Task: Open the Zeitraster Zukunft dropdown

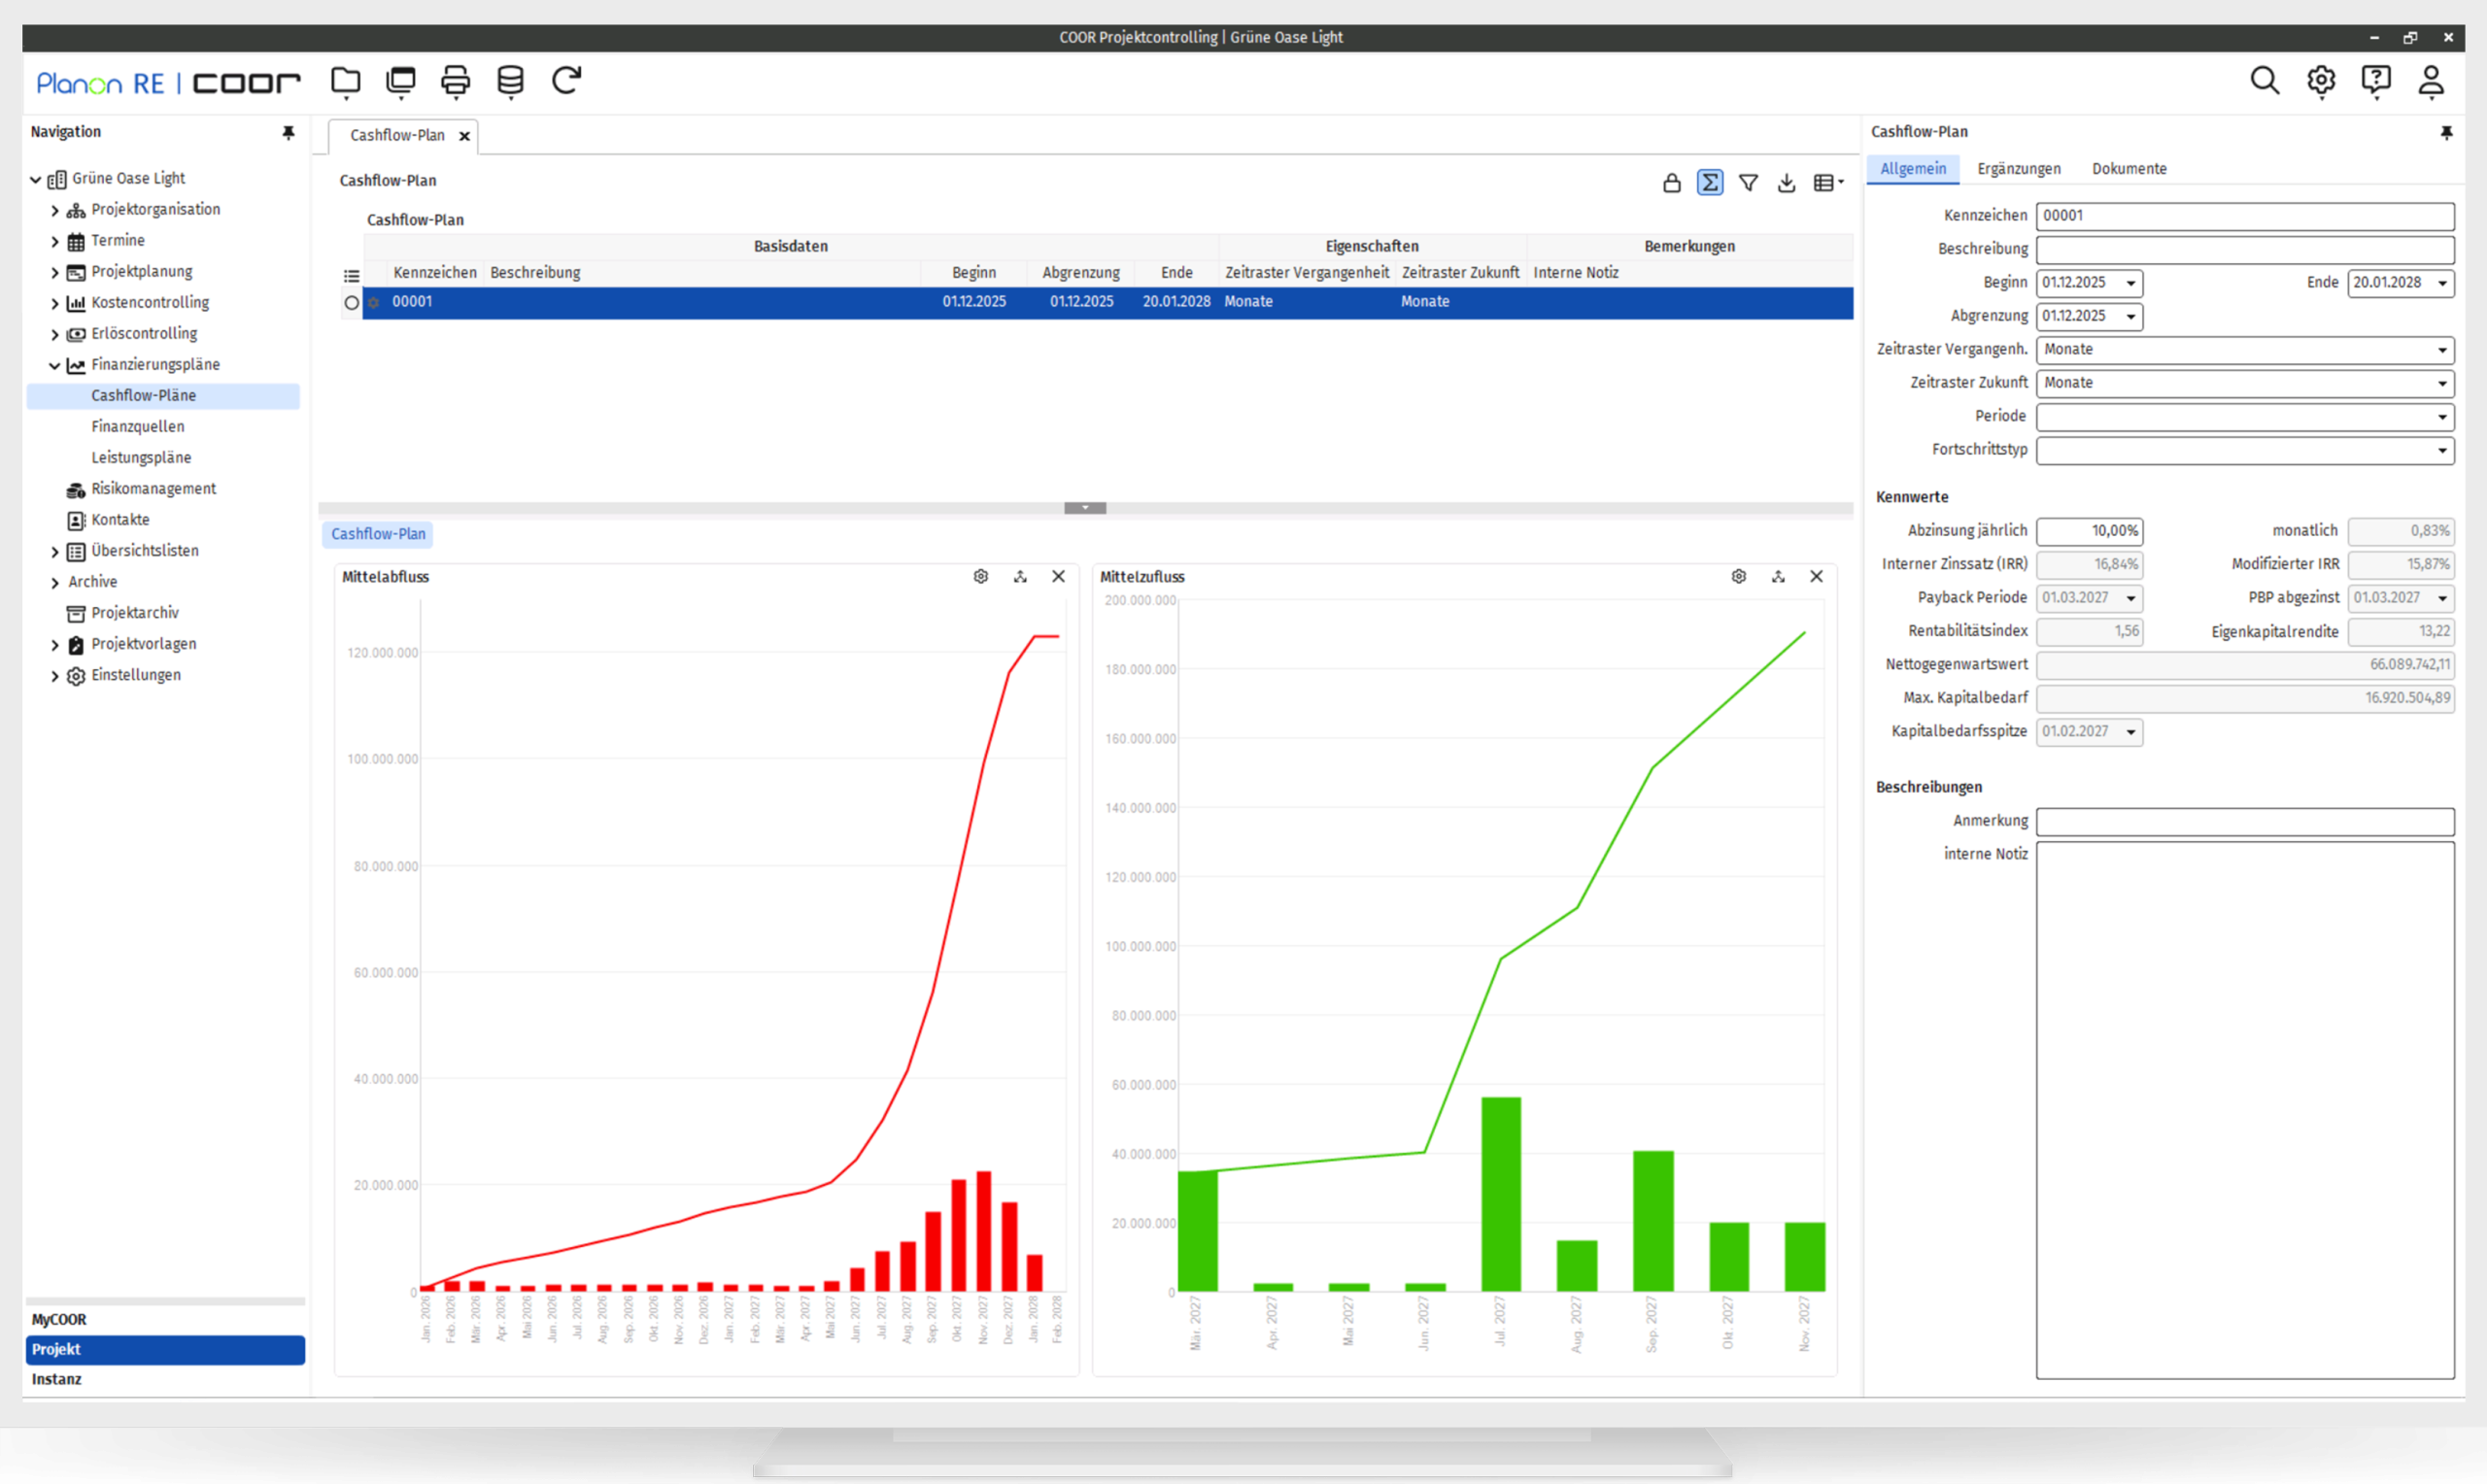Action: coord(2441,384)
